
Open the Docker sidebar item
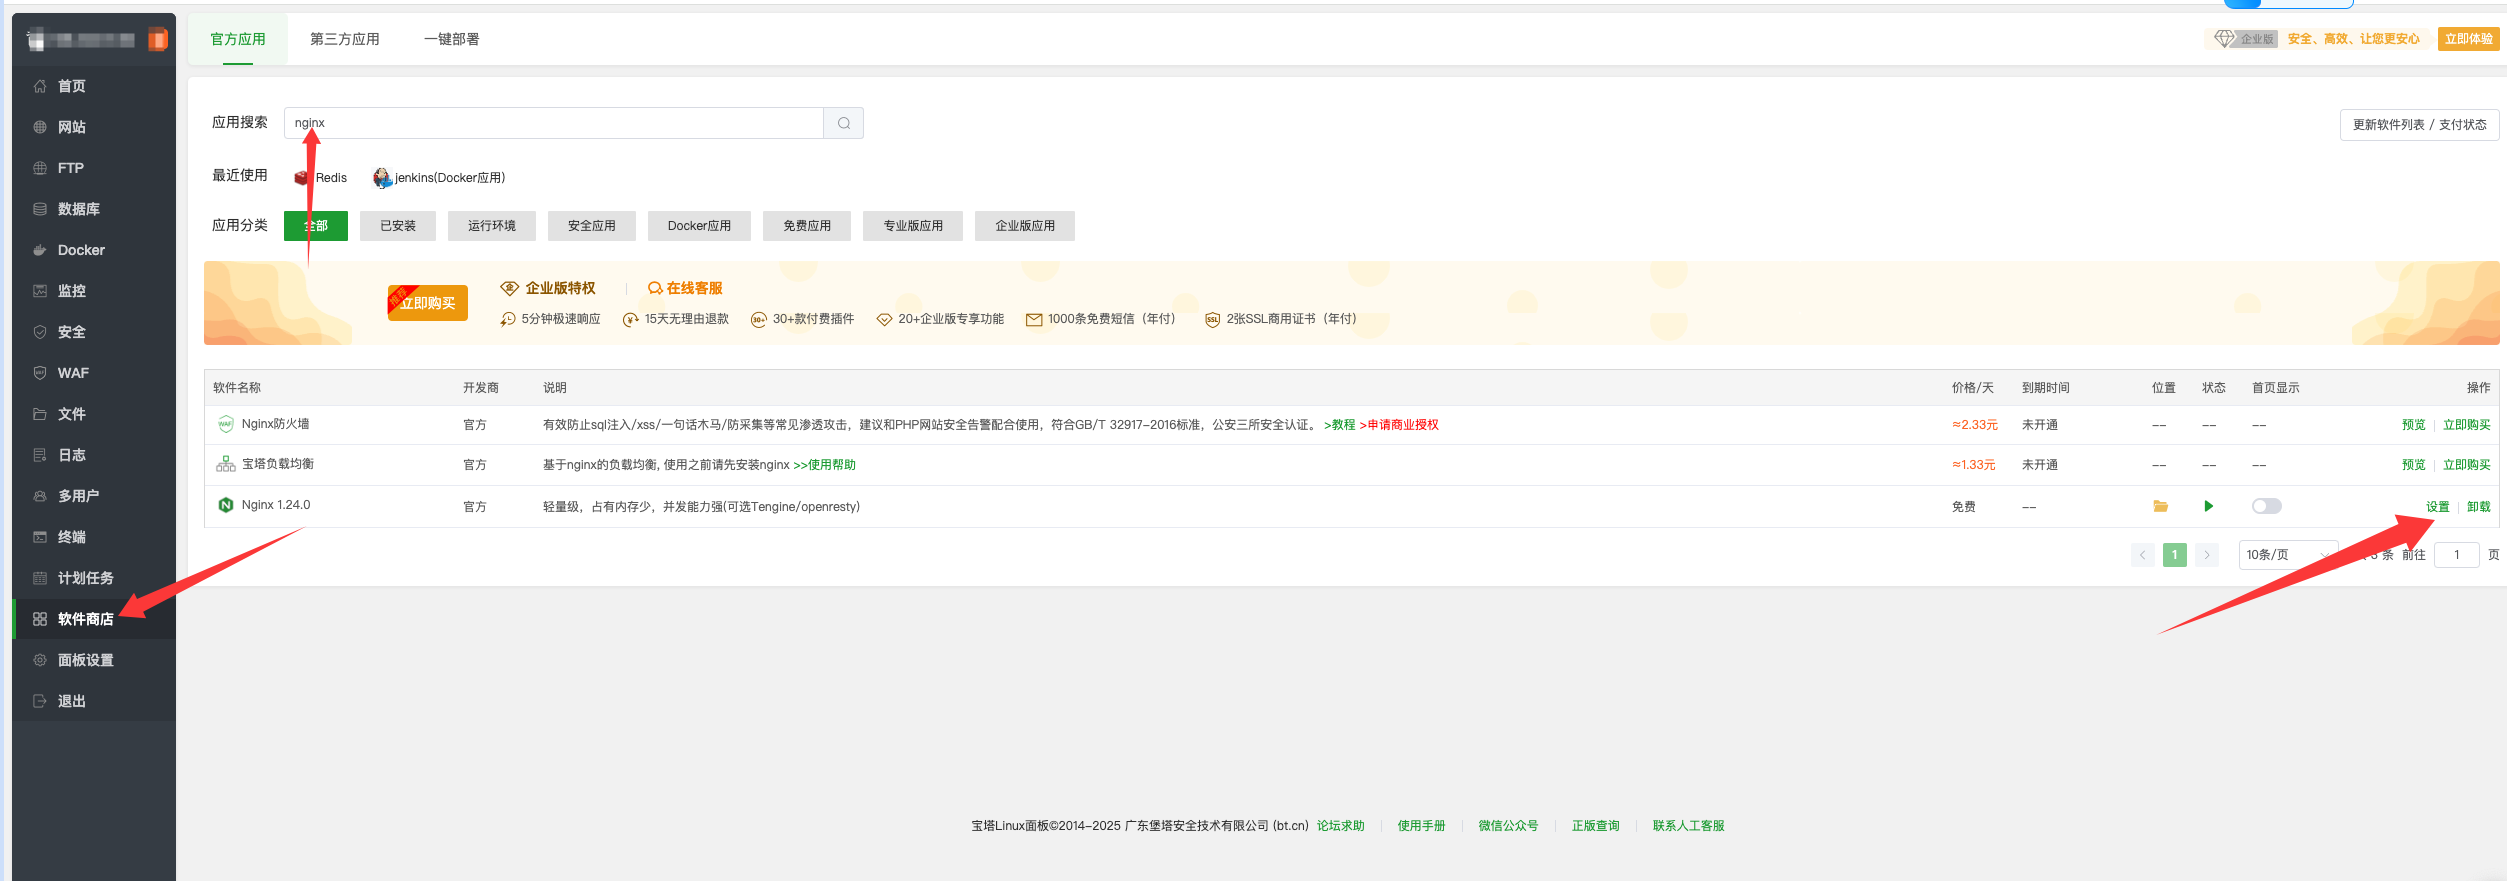pos(81,250)
